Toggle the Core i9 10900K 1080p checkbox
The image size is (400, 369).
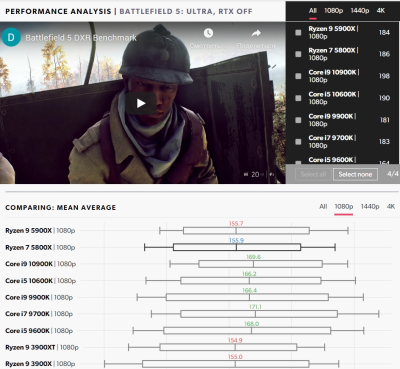298,76
